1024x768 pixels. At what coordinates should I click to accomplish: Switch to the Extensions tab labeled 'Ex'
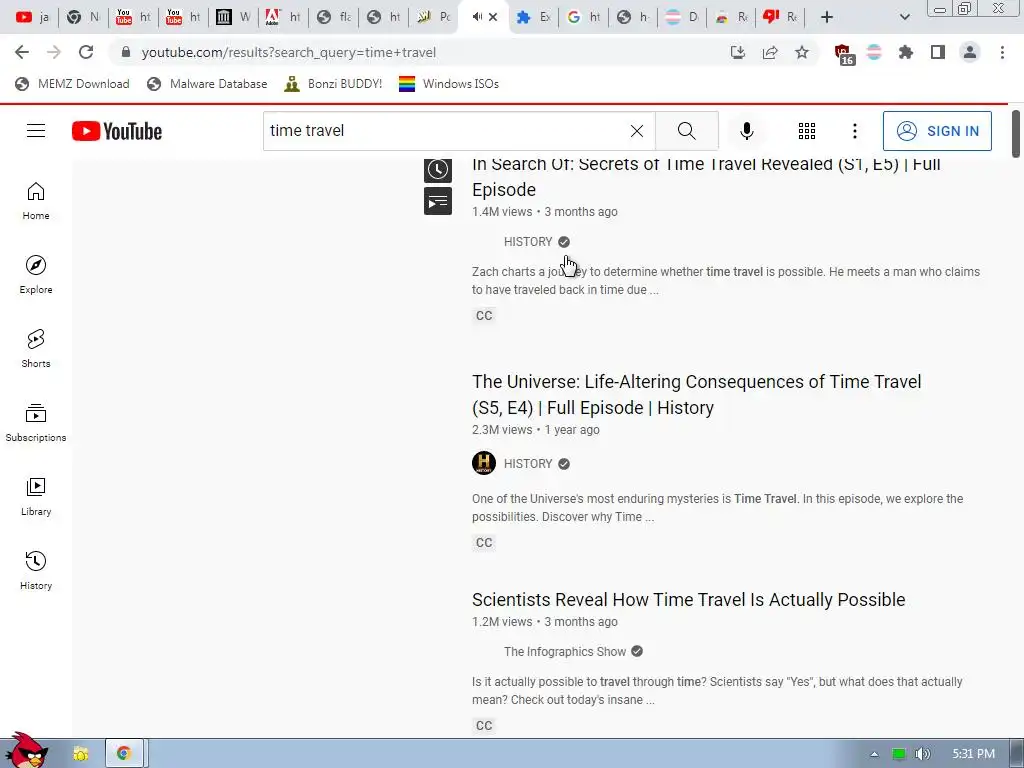pos(533,17)
